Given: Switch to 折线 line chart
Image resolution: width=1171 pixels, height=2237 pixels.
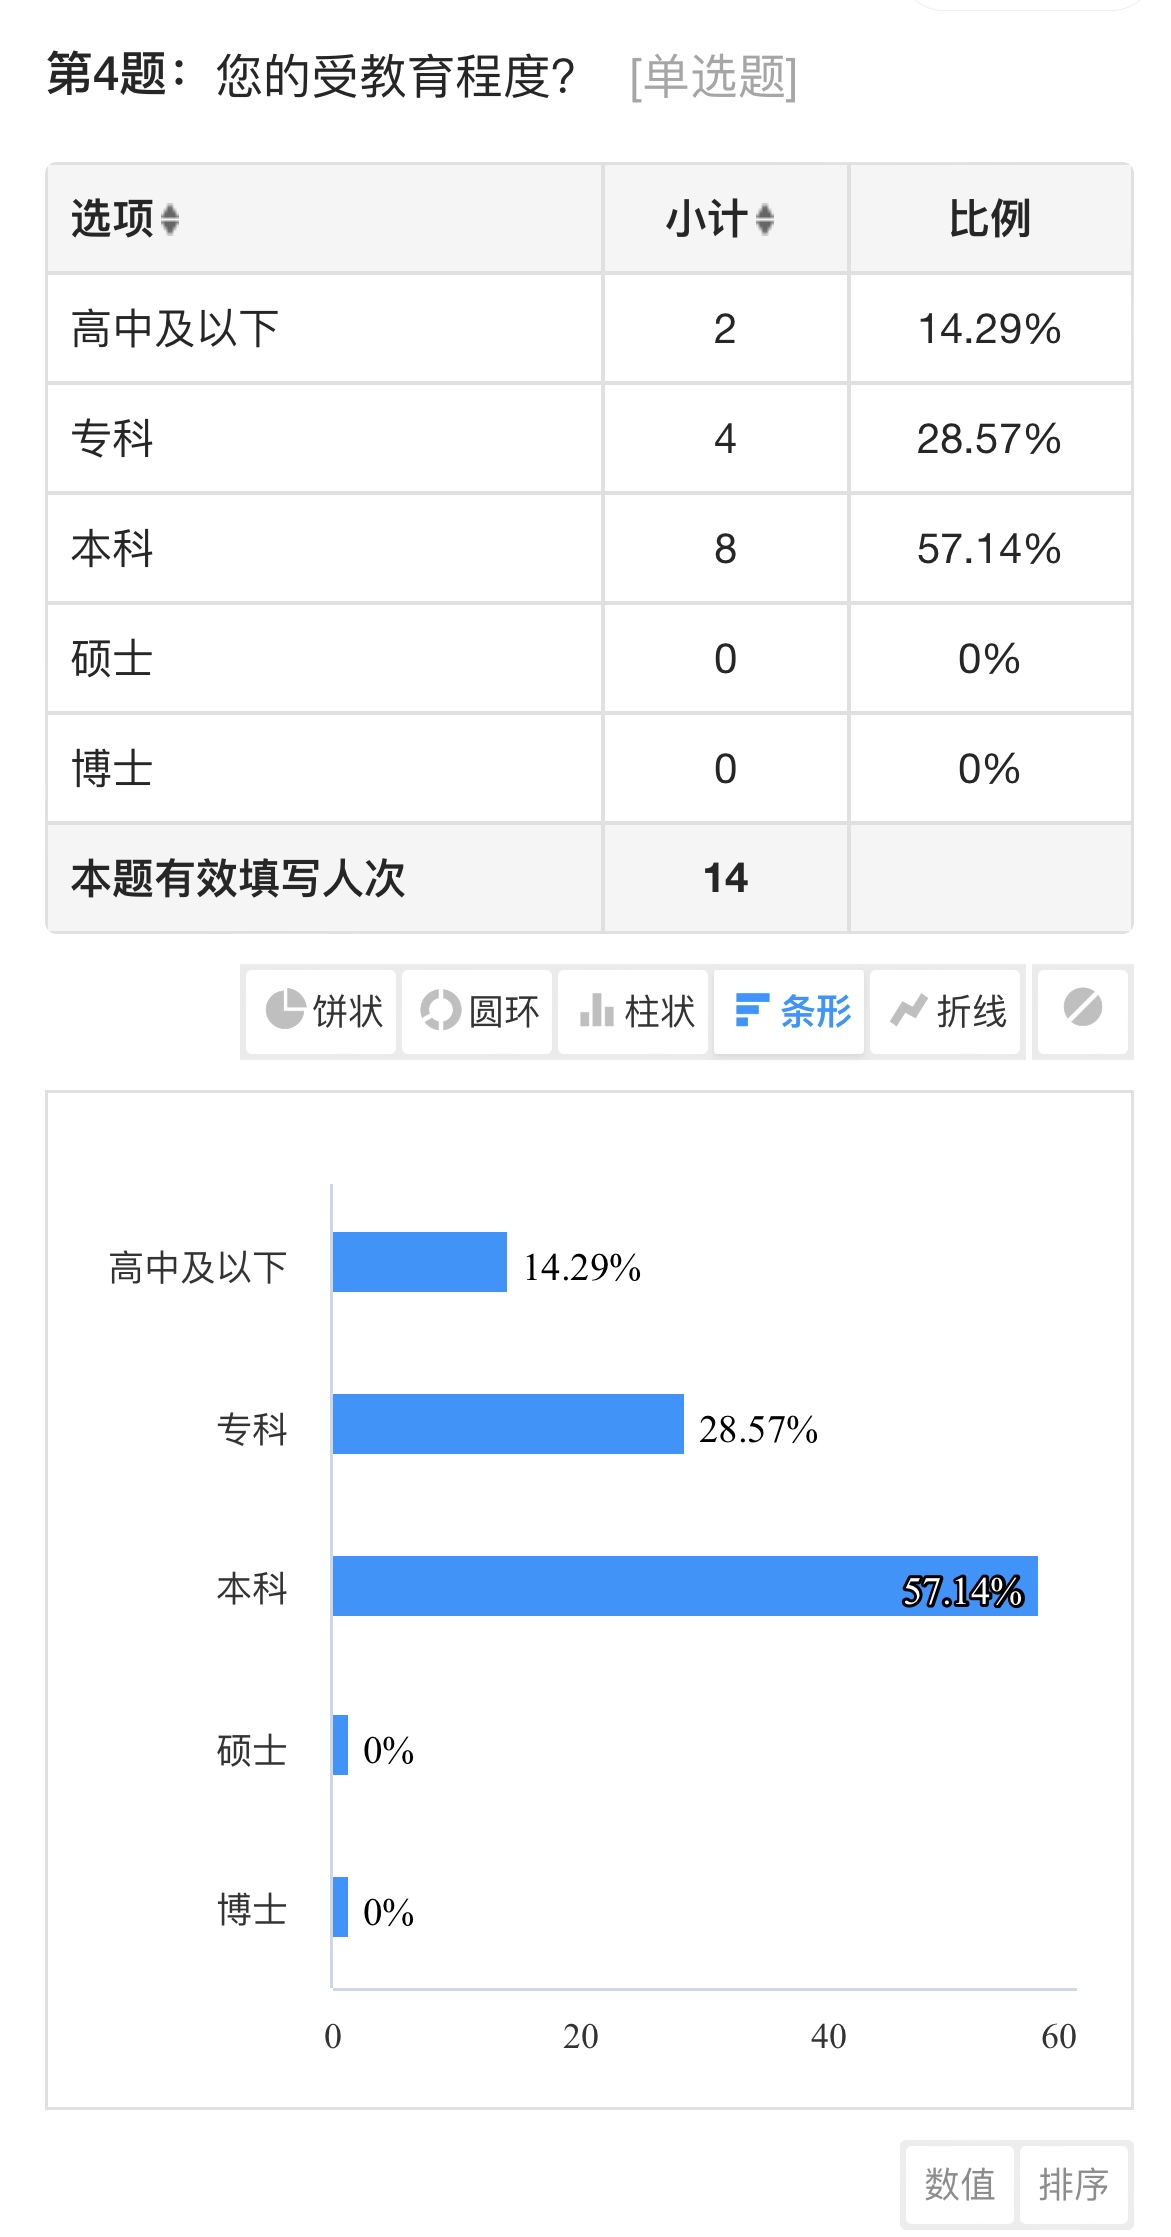Looking at the screenshot, I should [x=945, y=1011].
